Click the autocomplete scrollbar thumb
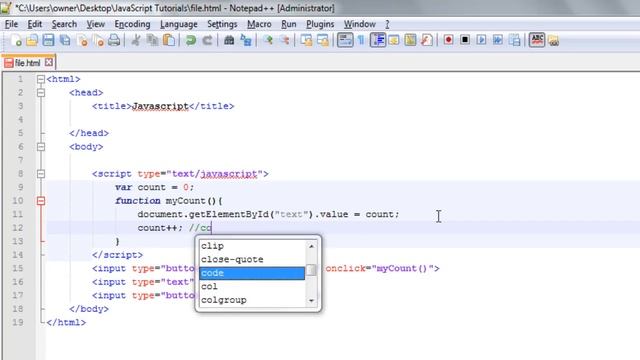 (311, 270)
